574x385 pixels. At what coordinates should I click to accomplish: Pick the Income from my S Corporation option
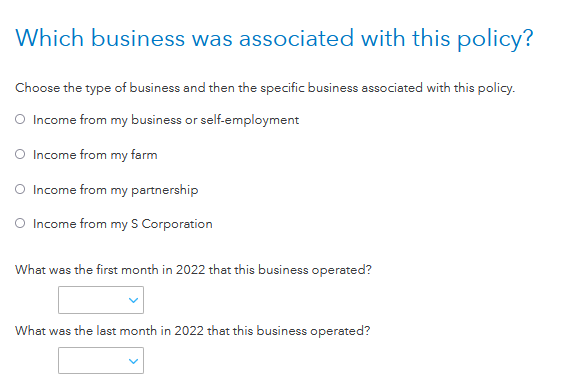(20, 223)
